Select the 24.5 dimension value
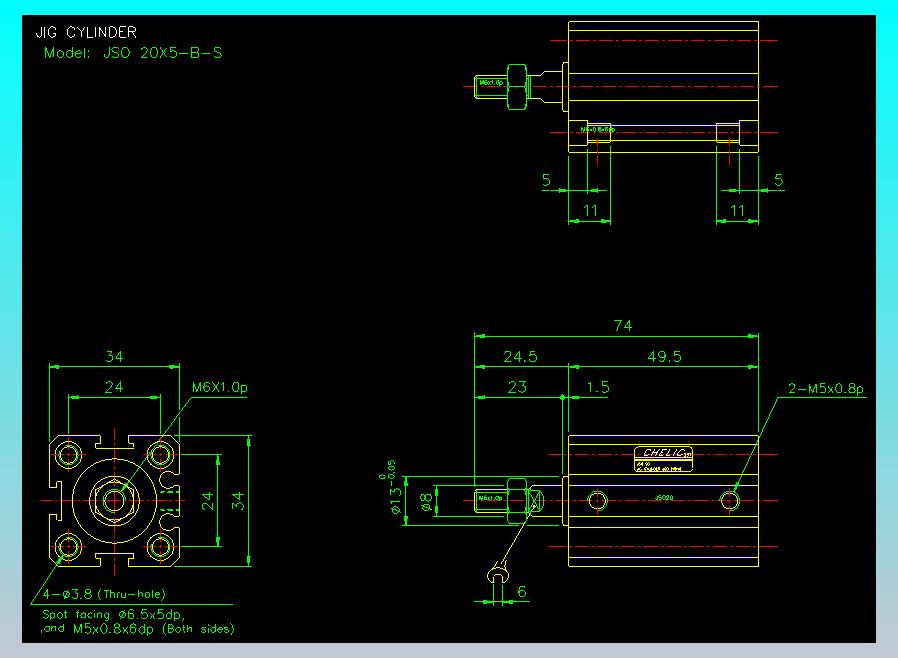Image resolution: width=898 pixels, height=658 pixels. click(x=521, y=356)
